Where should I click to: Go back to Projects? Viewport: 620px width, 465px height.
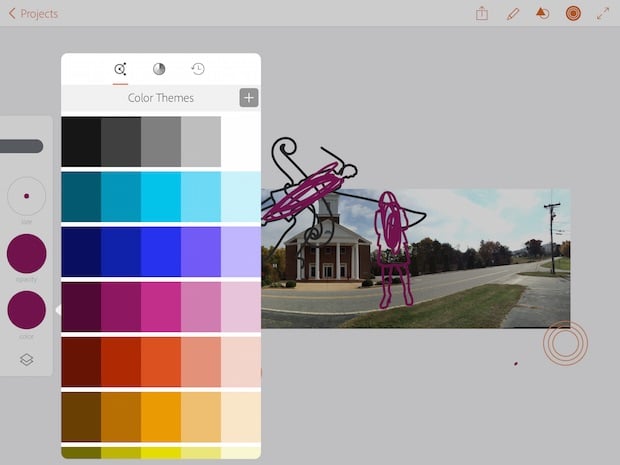33,14
